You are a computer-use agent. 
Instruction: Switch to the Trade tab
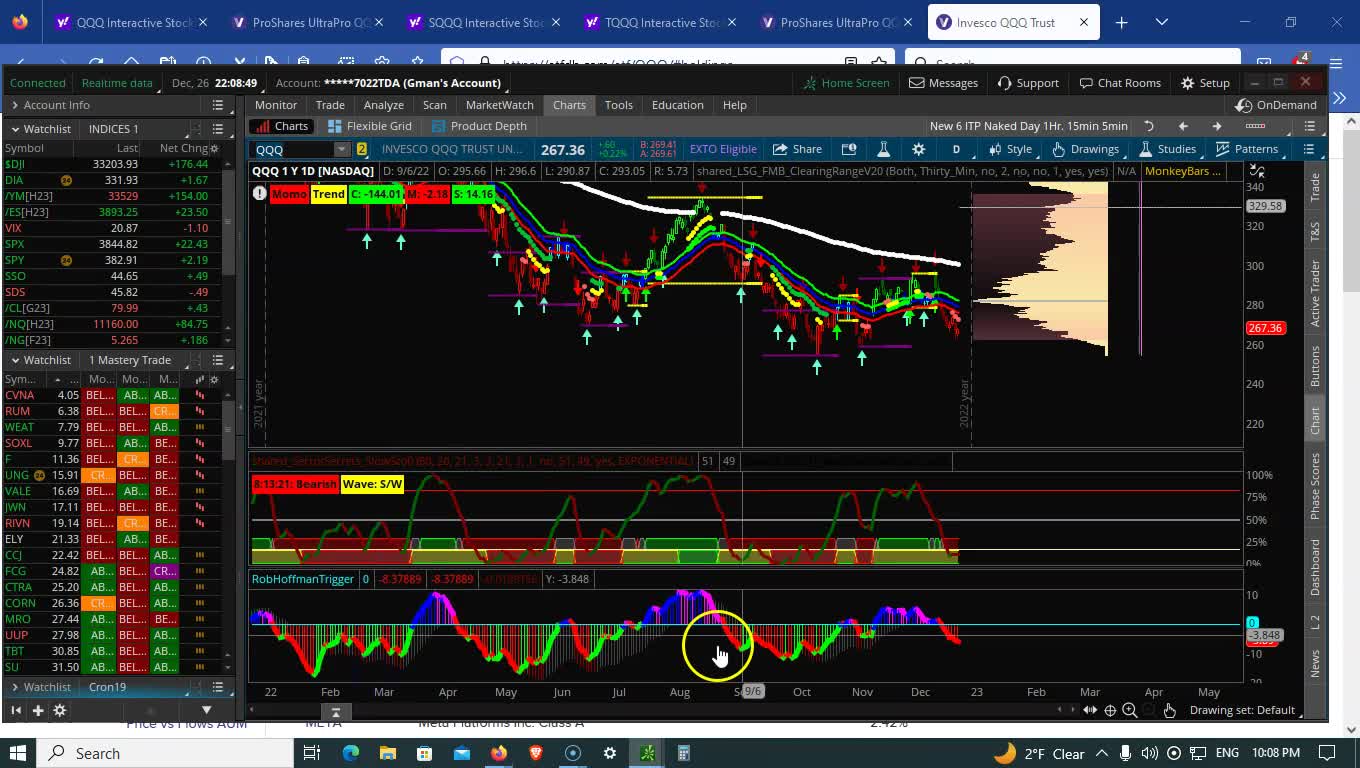coord(330,105)
